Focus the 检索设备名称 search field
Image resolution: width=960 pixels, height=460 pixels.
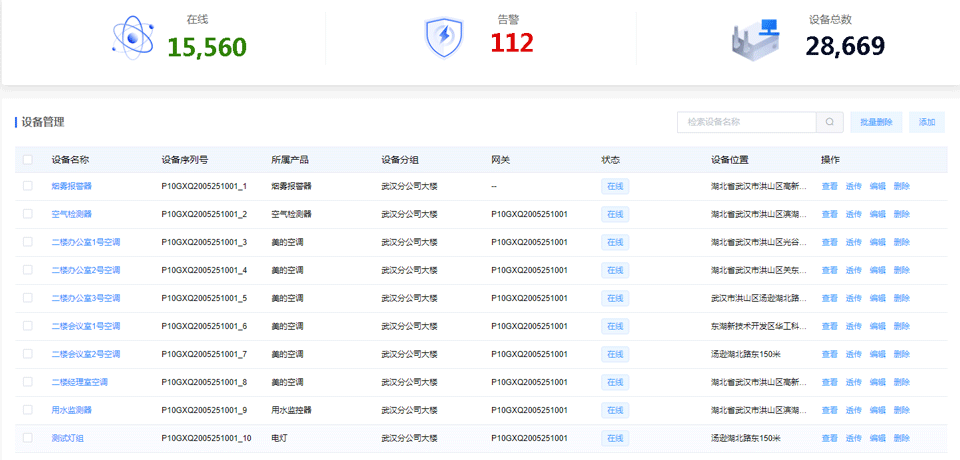(x=746, y=122)
